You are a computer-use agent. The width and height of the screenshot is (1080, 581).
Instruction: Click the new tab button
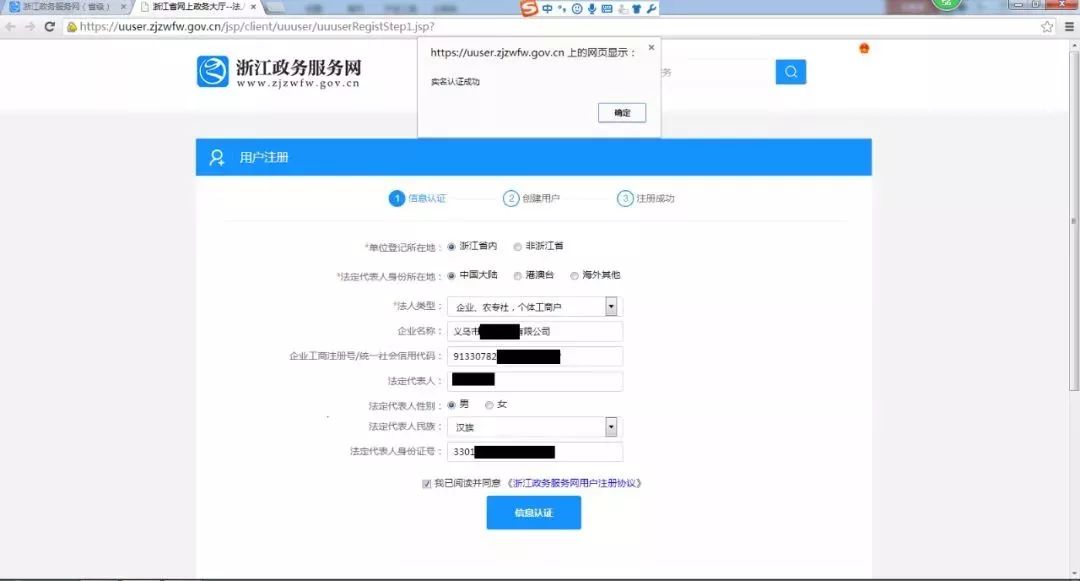coord(276,7)
